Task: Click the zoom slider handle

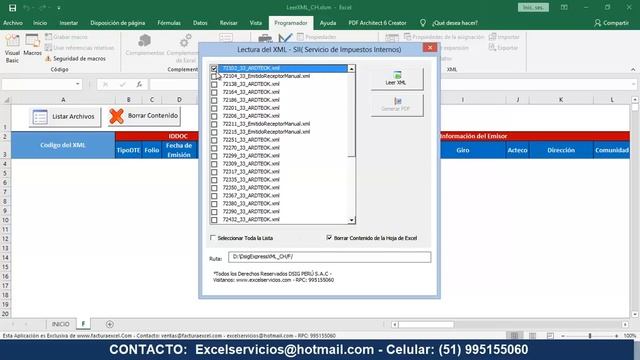Action: 590,336
